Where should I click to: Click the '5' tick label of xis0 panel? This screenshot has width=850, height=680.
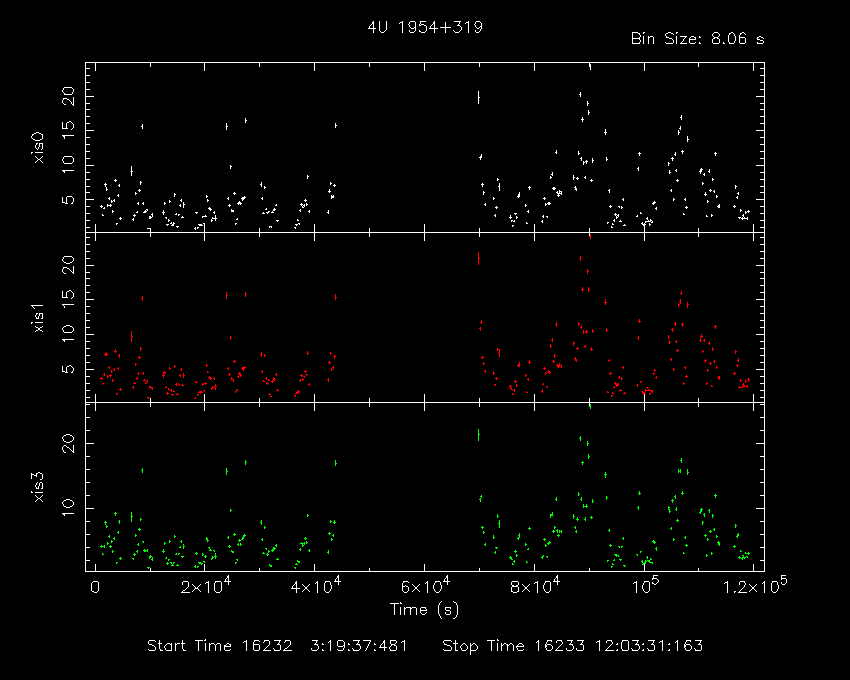click(69, 200)
